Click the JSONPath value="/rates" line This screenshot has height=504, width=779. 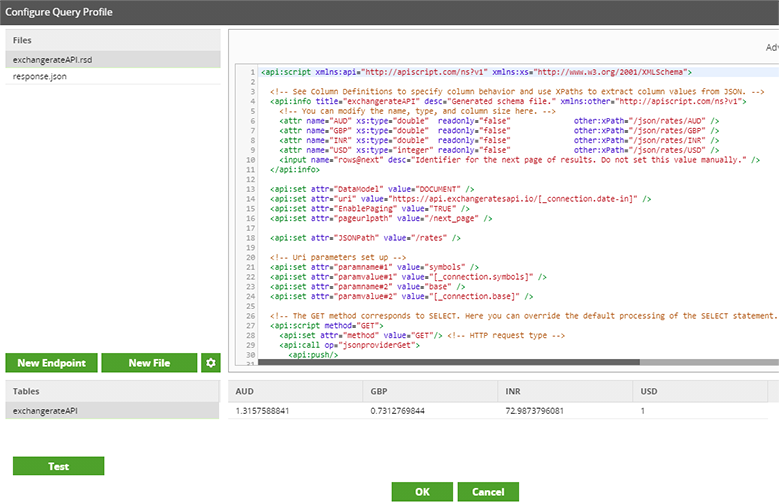(x=365, y=238)
